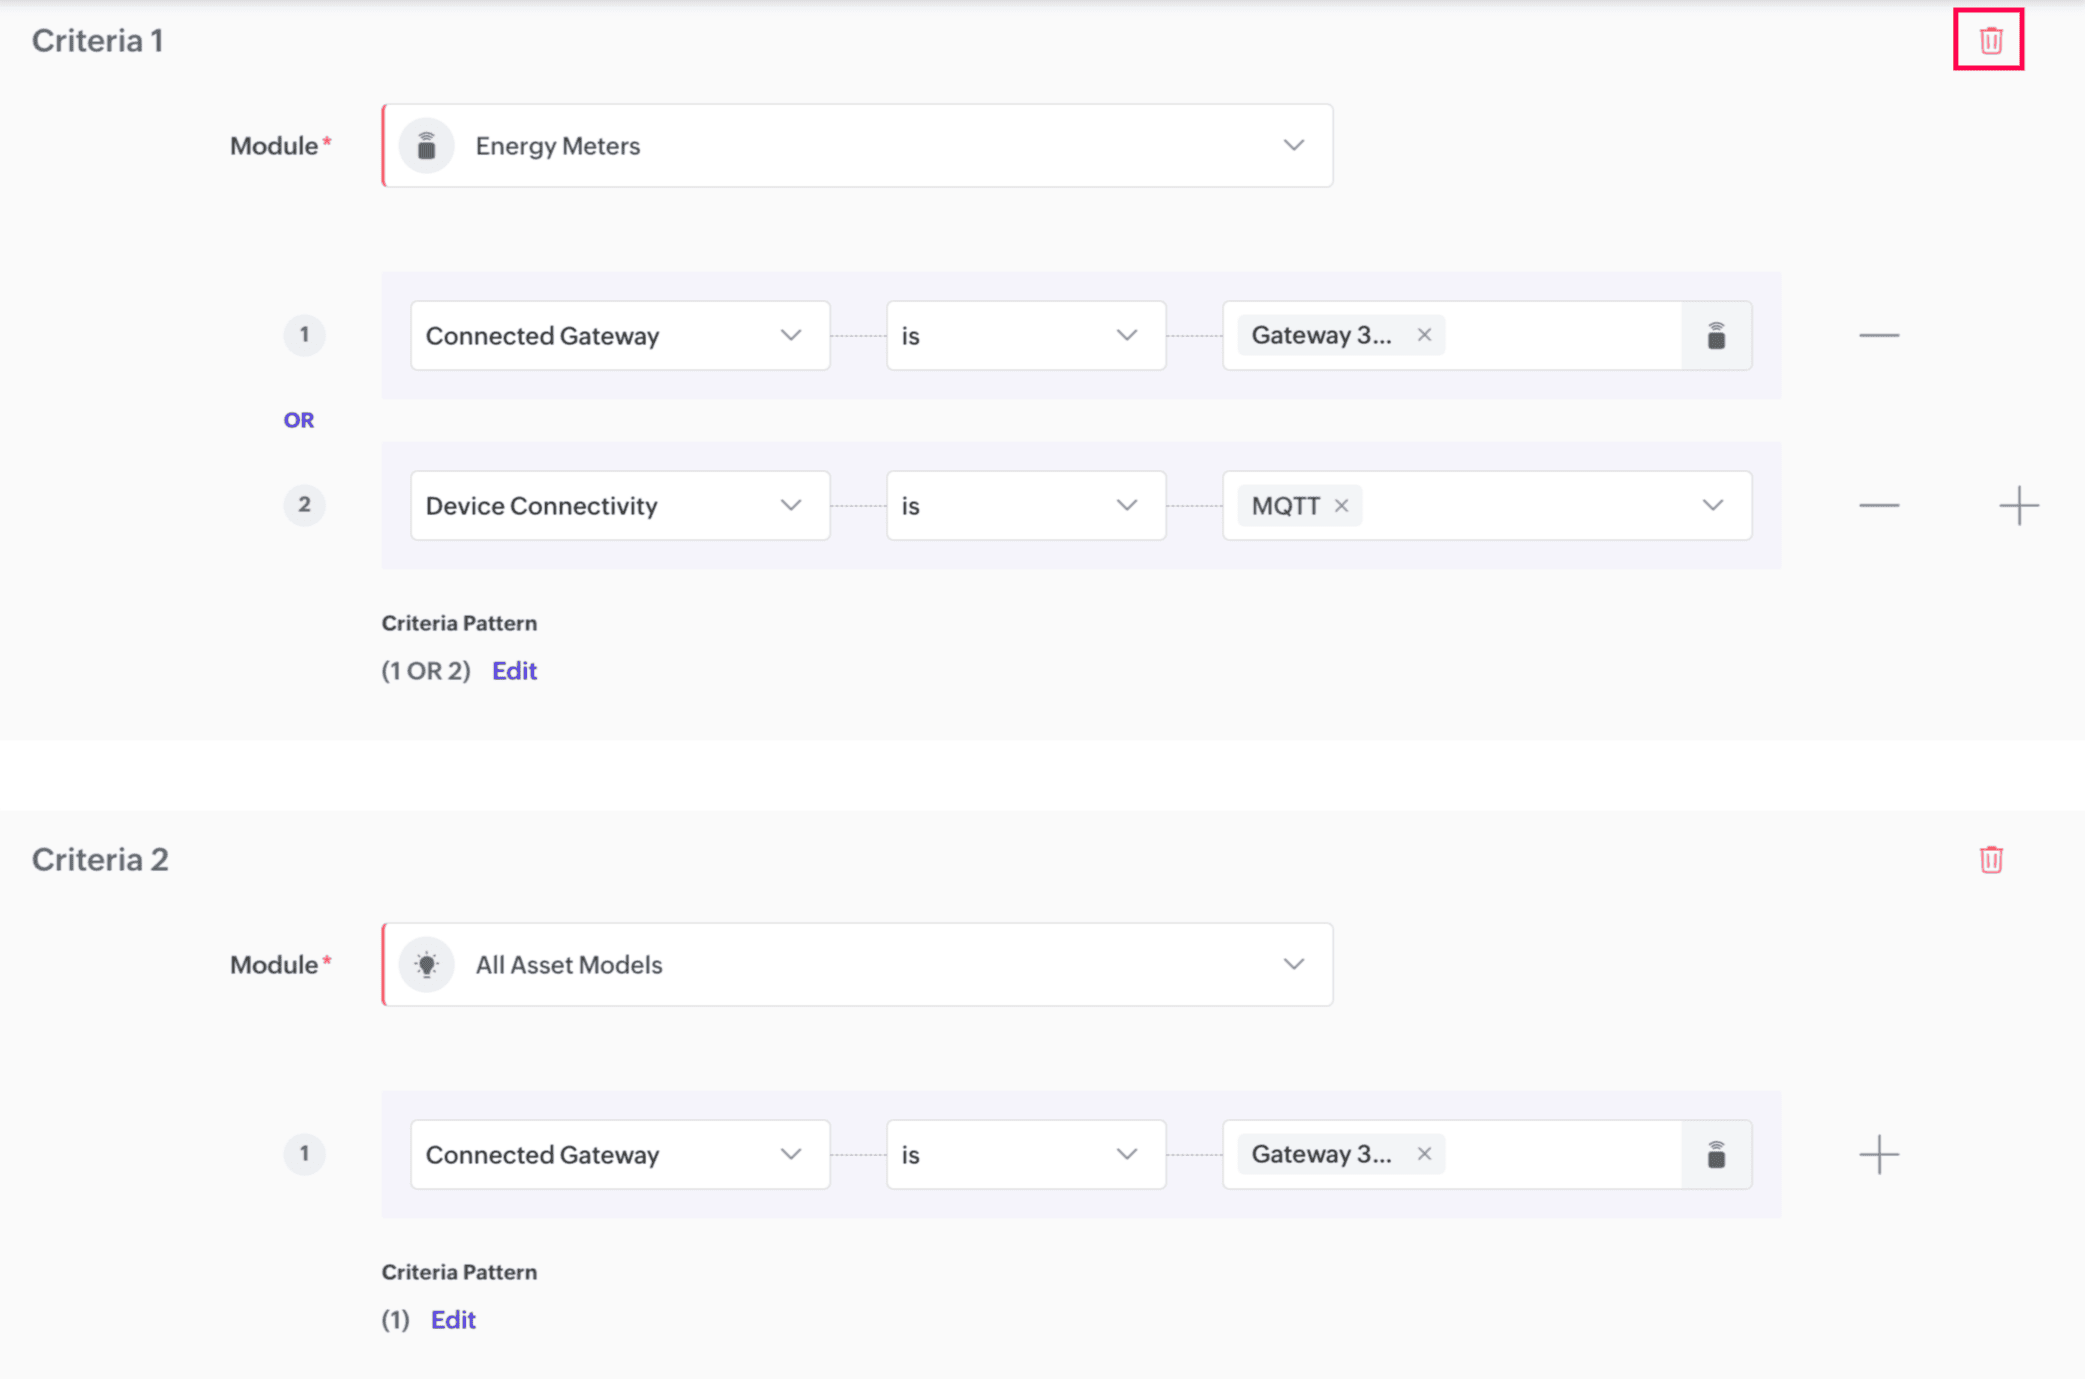The width and height of the screenshot is (2085, 1379).
Task: Remove Gateway 3 tag in Criteria 1
Action: pyautogui.click(x=1424, y=335)
